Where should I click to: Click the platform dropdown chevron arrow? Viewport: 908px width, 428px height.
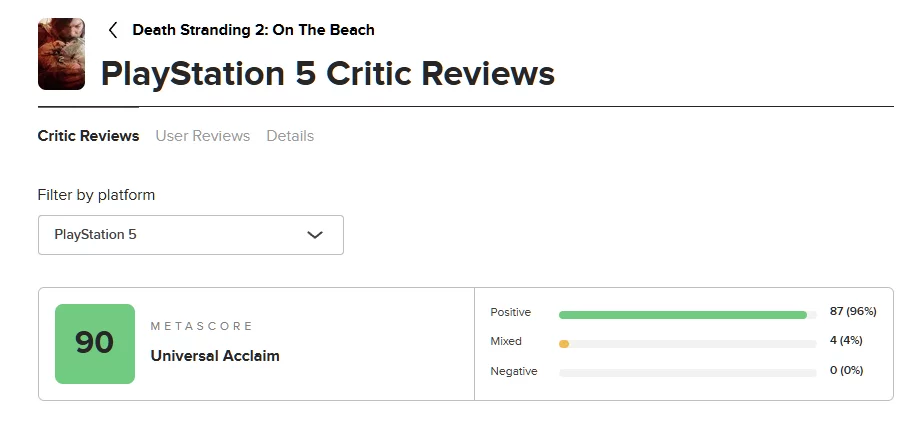(x=315, y=235)
